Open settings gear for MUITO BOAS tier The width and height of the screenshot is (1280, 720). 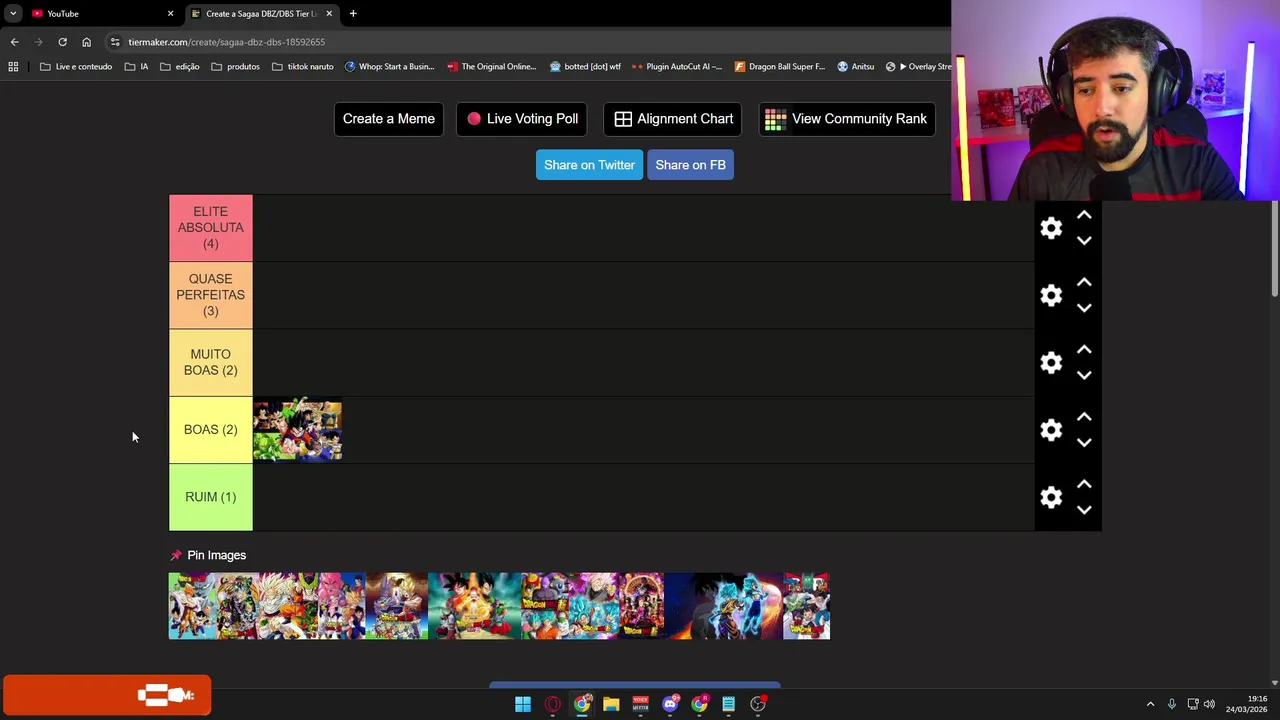click(x=1051, y=362)
